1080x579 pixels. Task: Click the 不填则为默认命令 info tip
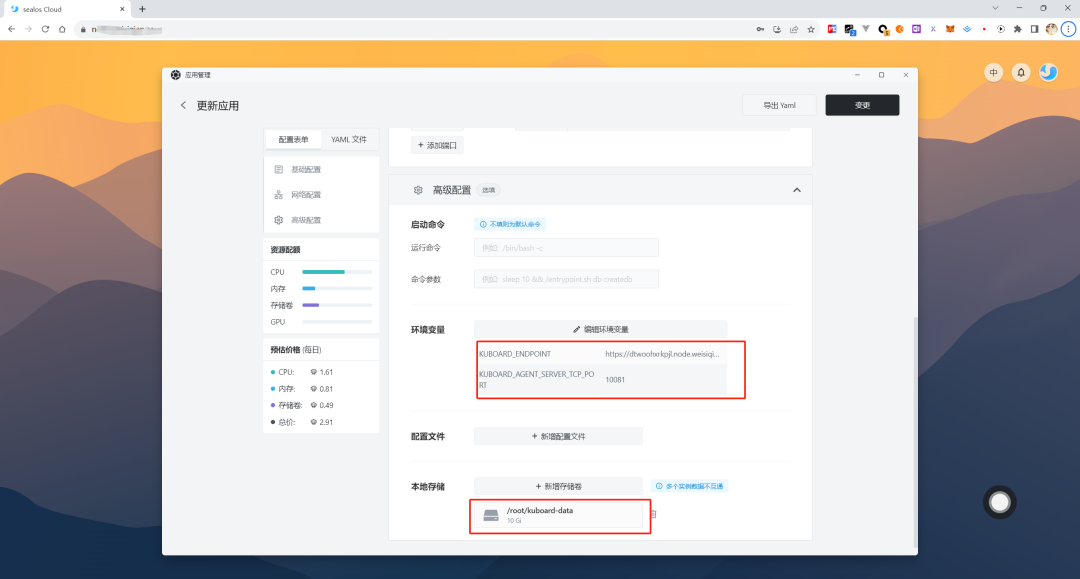point(510,224)
